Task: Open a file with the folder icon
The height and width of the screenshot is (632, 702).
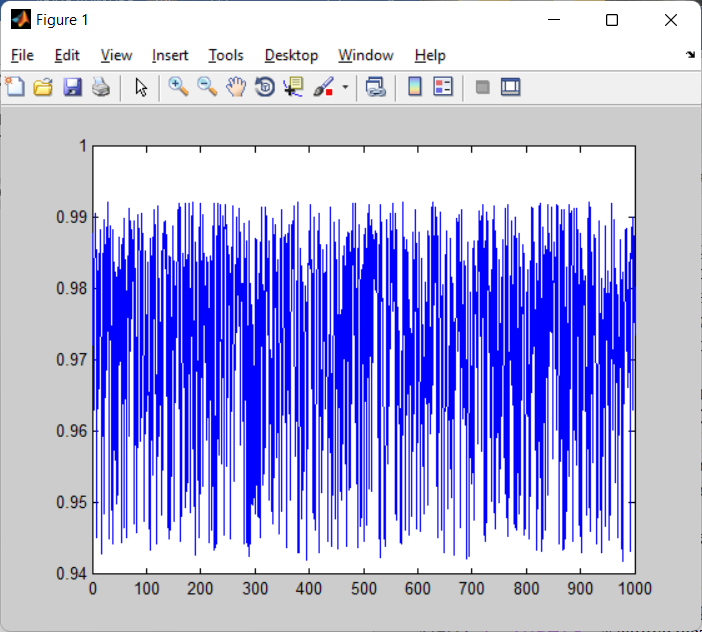Action: (x=43, y=87)
